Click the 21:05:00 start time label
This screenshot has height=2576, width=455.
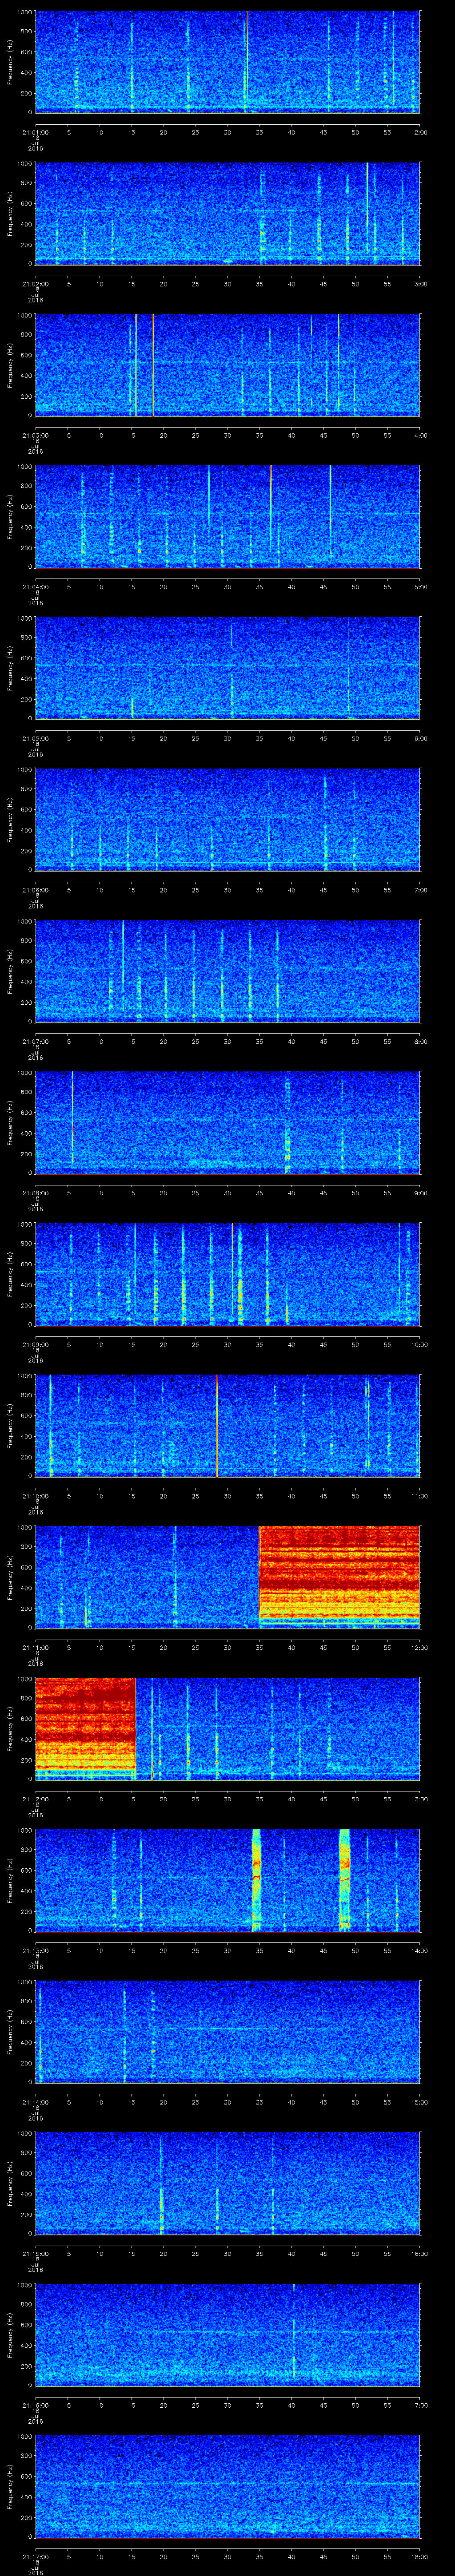click(x=35, y=738)
